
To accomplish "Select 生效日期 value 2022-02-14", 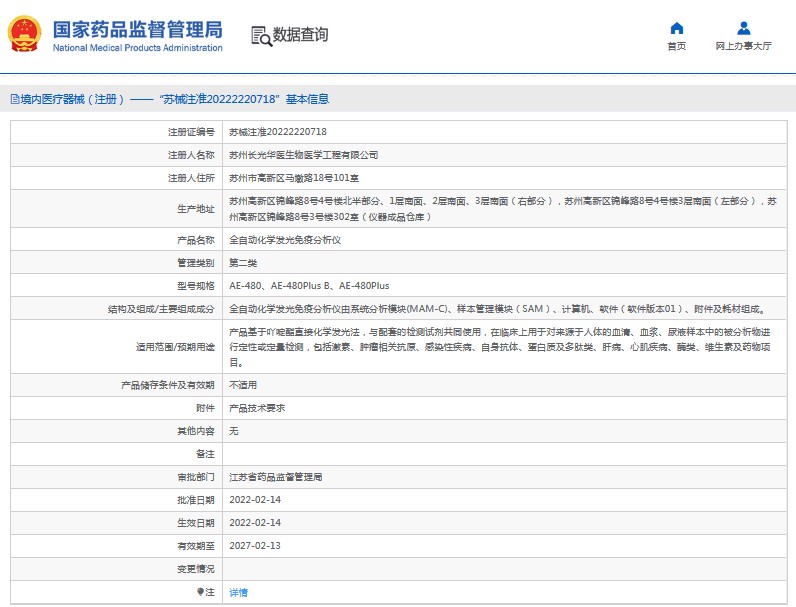I will (x=255, y=523).
